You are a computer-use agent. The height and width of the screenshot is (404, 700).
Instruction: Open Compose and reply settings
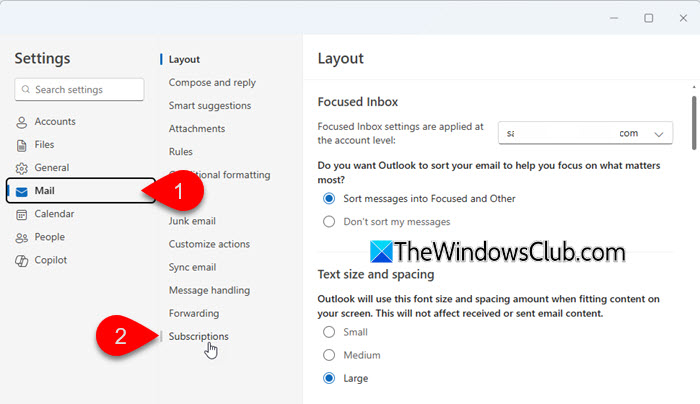pyautogui.click(x=212, y=83)
